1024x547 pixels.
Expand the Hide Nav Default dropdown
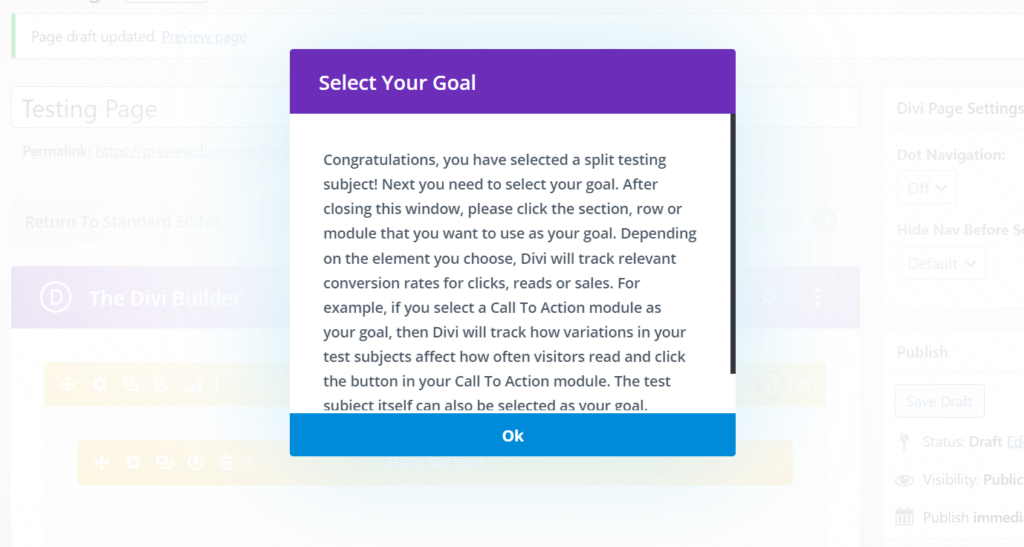941,263
